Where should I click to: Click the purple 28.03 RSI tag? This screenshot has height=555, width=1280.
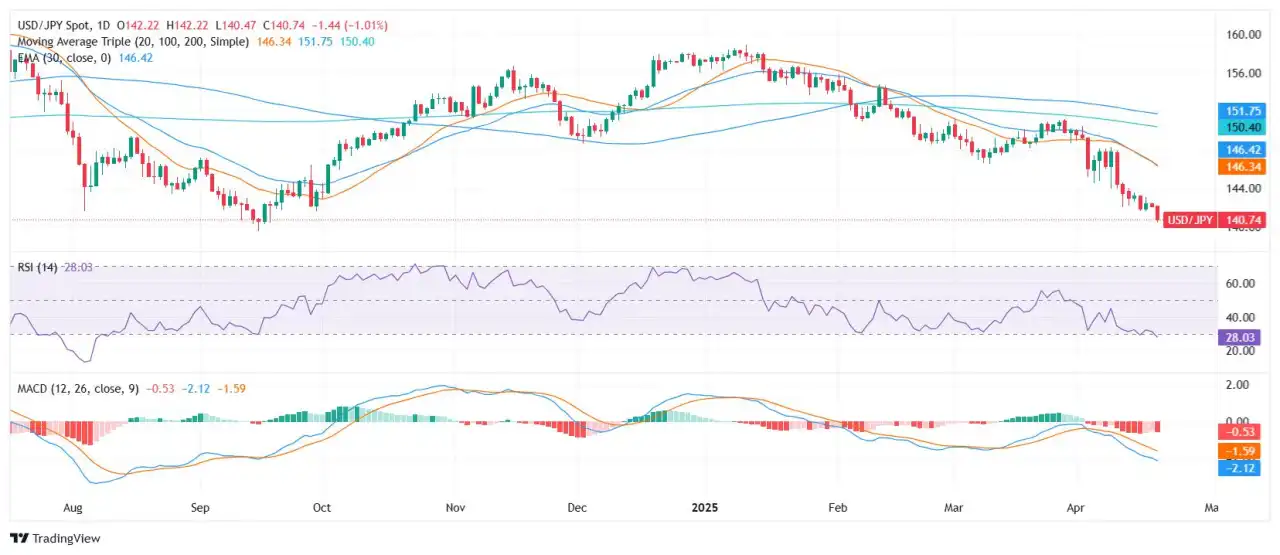point(1242,339)
